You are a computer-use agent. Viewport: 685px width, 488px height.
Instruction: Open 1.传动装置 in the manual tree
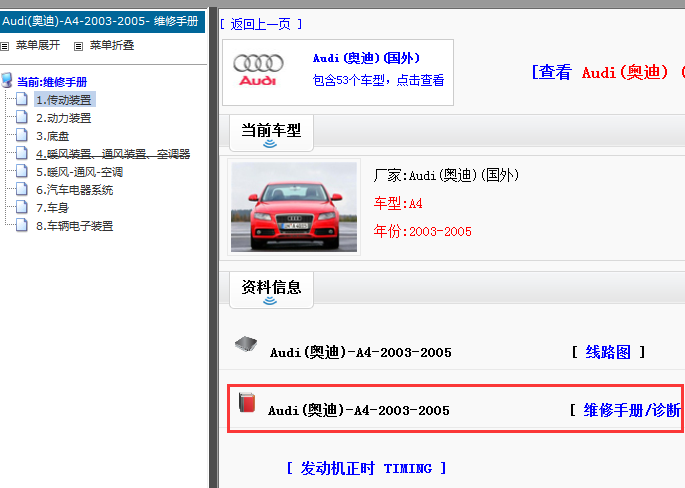[64, 100]
